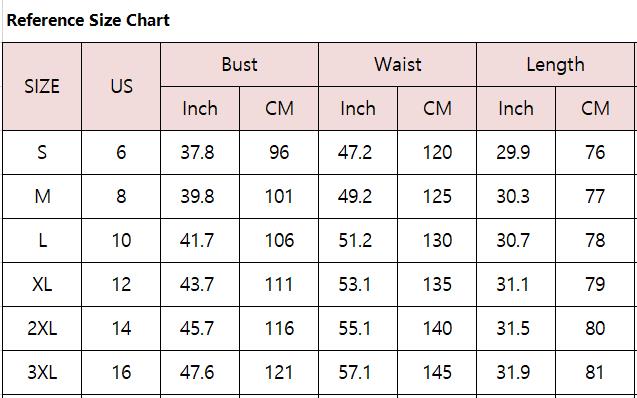Viewport: 637px width, 398px height.
Task: Click the Waist header cell
Action: point(397,65)
